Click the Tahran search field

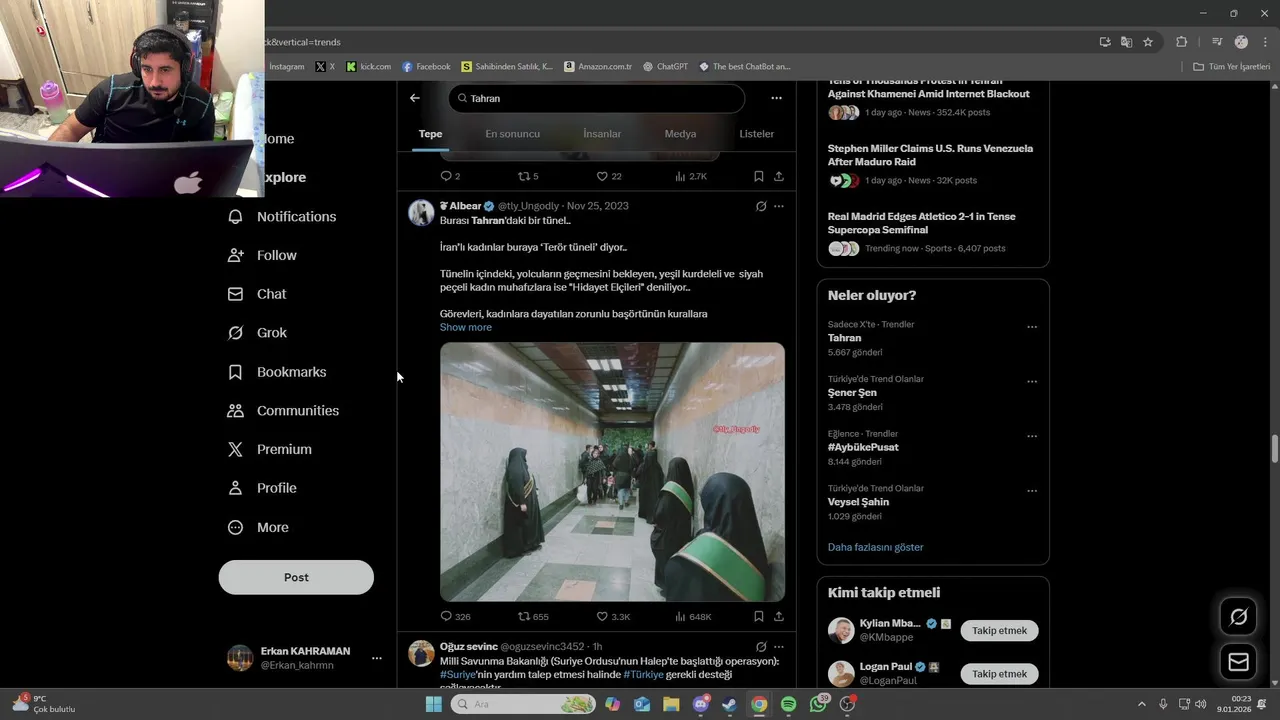(597, 98)
